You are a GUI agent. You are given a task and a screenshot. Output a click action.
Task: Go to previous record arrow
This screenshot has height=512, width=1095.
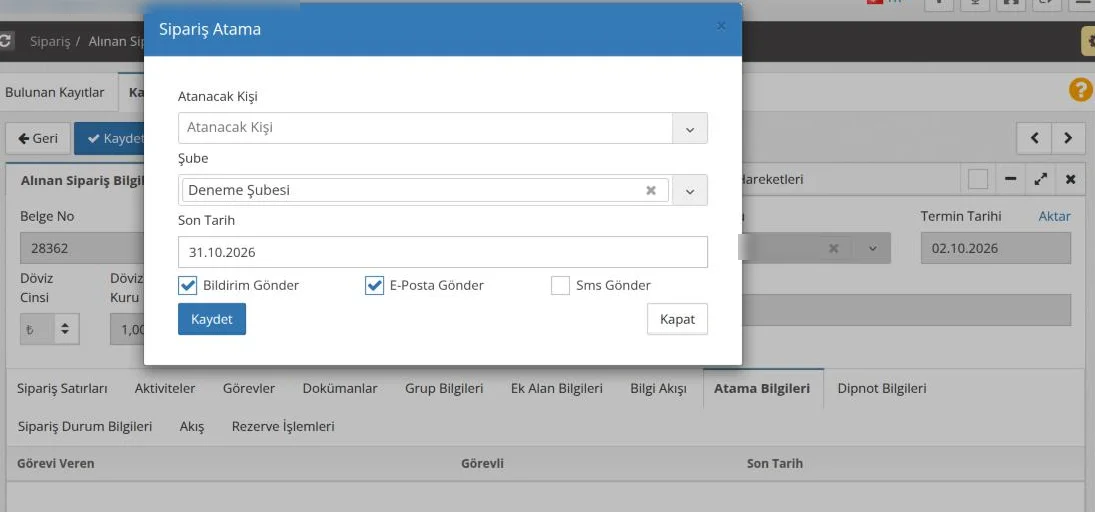[1035, 138]
